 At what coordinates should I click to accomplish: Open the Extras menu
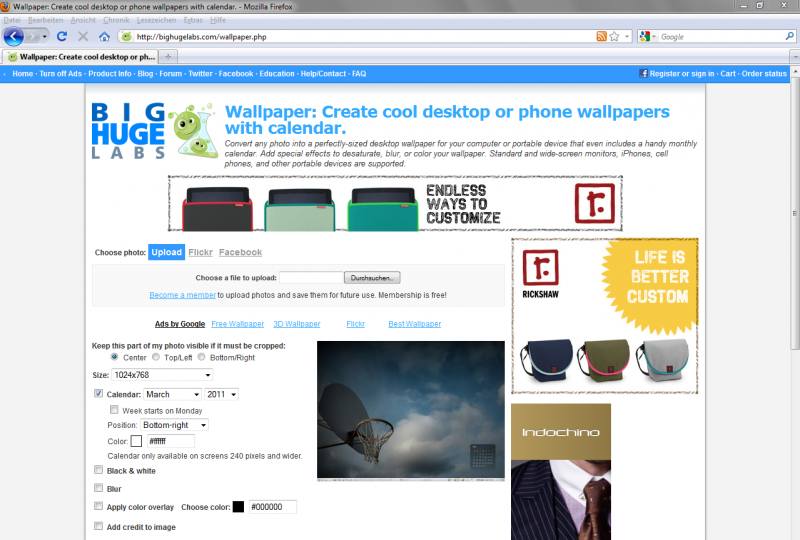193,20
